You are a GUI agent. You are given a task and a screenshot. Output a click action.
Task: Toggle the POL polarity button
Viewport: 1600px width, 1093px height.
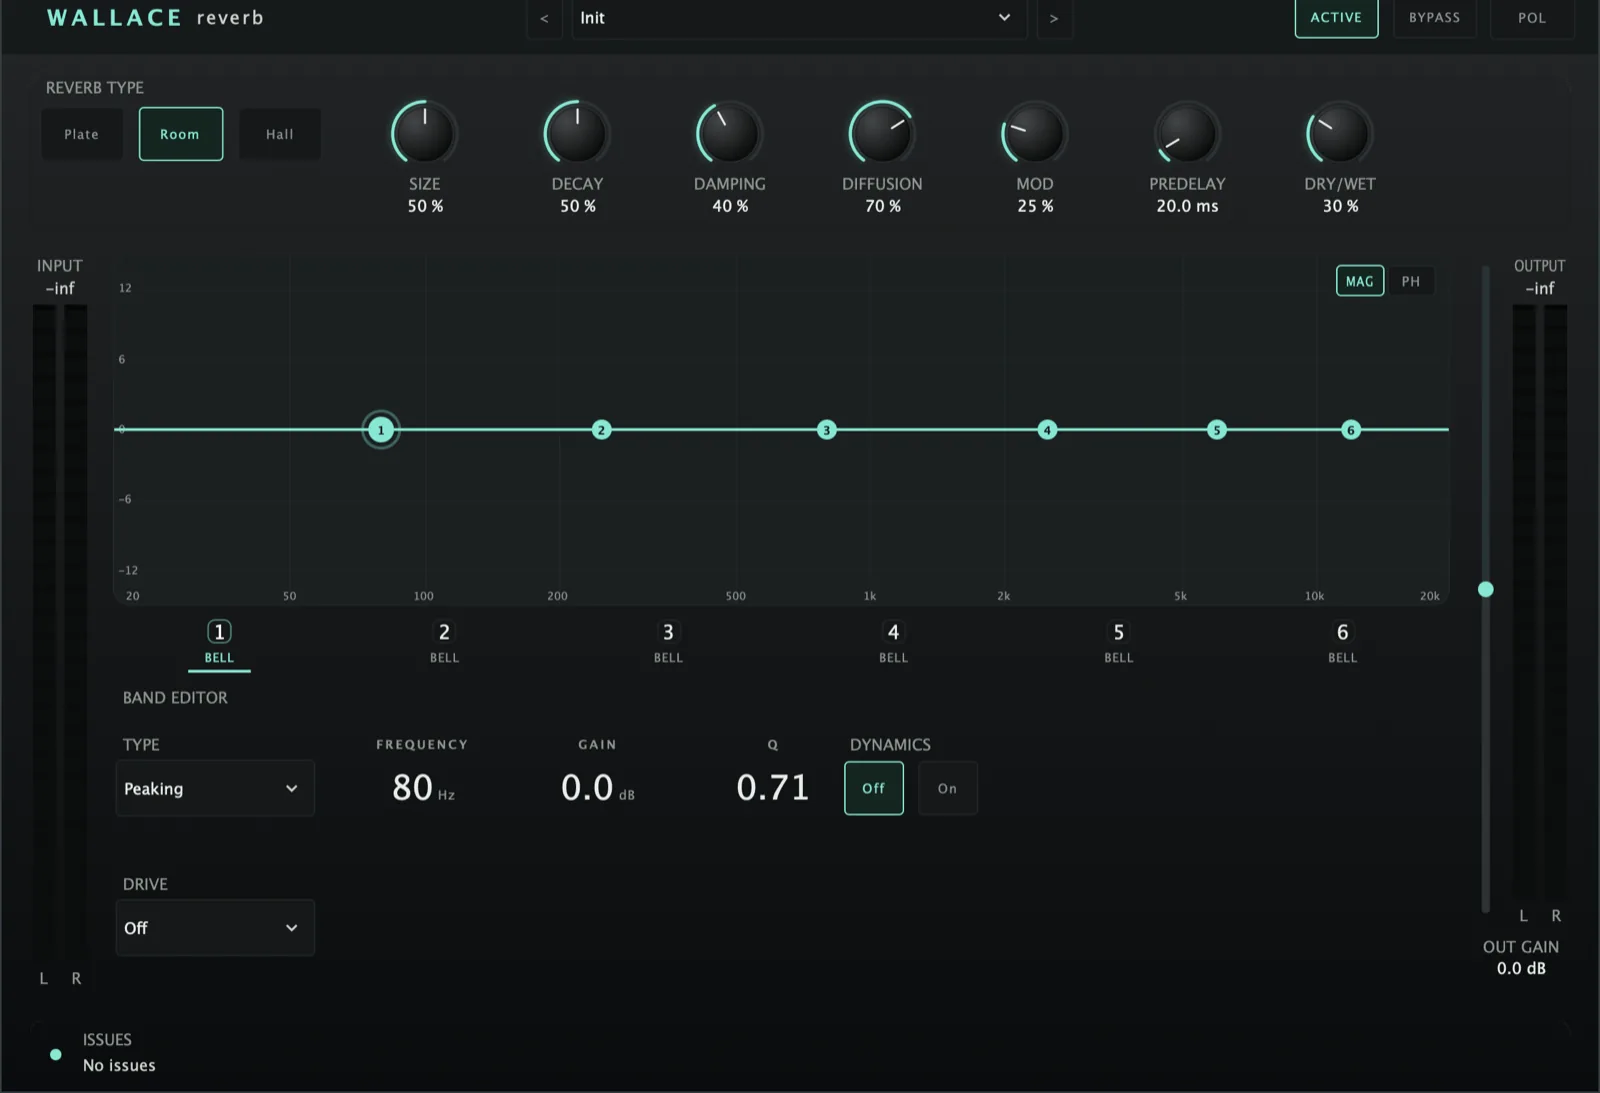click(x=1531, y=18)
